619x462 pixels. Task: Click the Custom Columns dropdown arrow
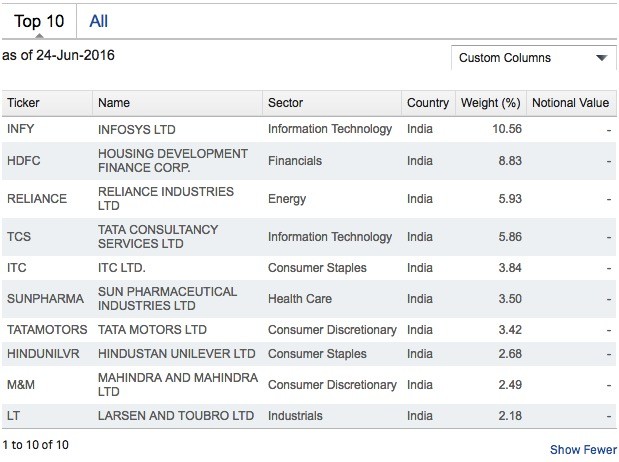coord(602,58)
